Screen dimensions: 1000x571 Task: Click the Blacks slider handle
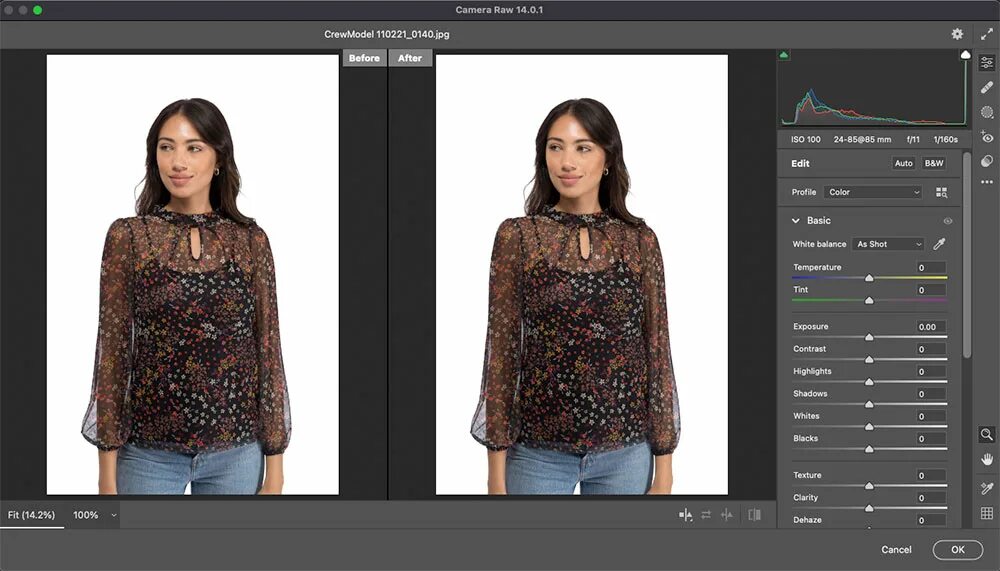pos(869,449)
